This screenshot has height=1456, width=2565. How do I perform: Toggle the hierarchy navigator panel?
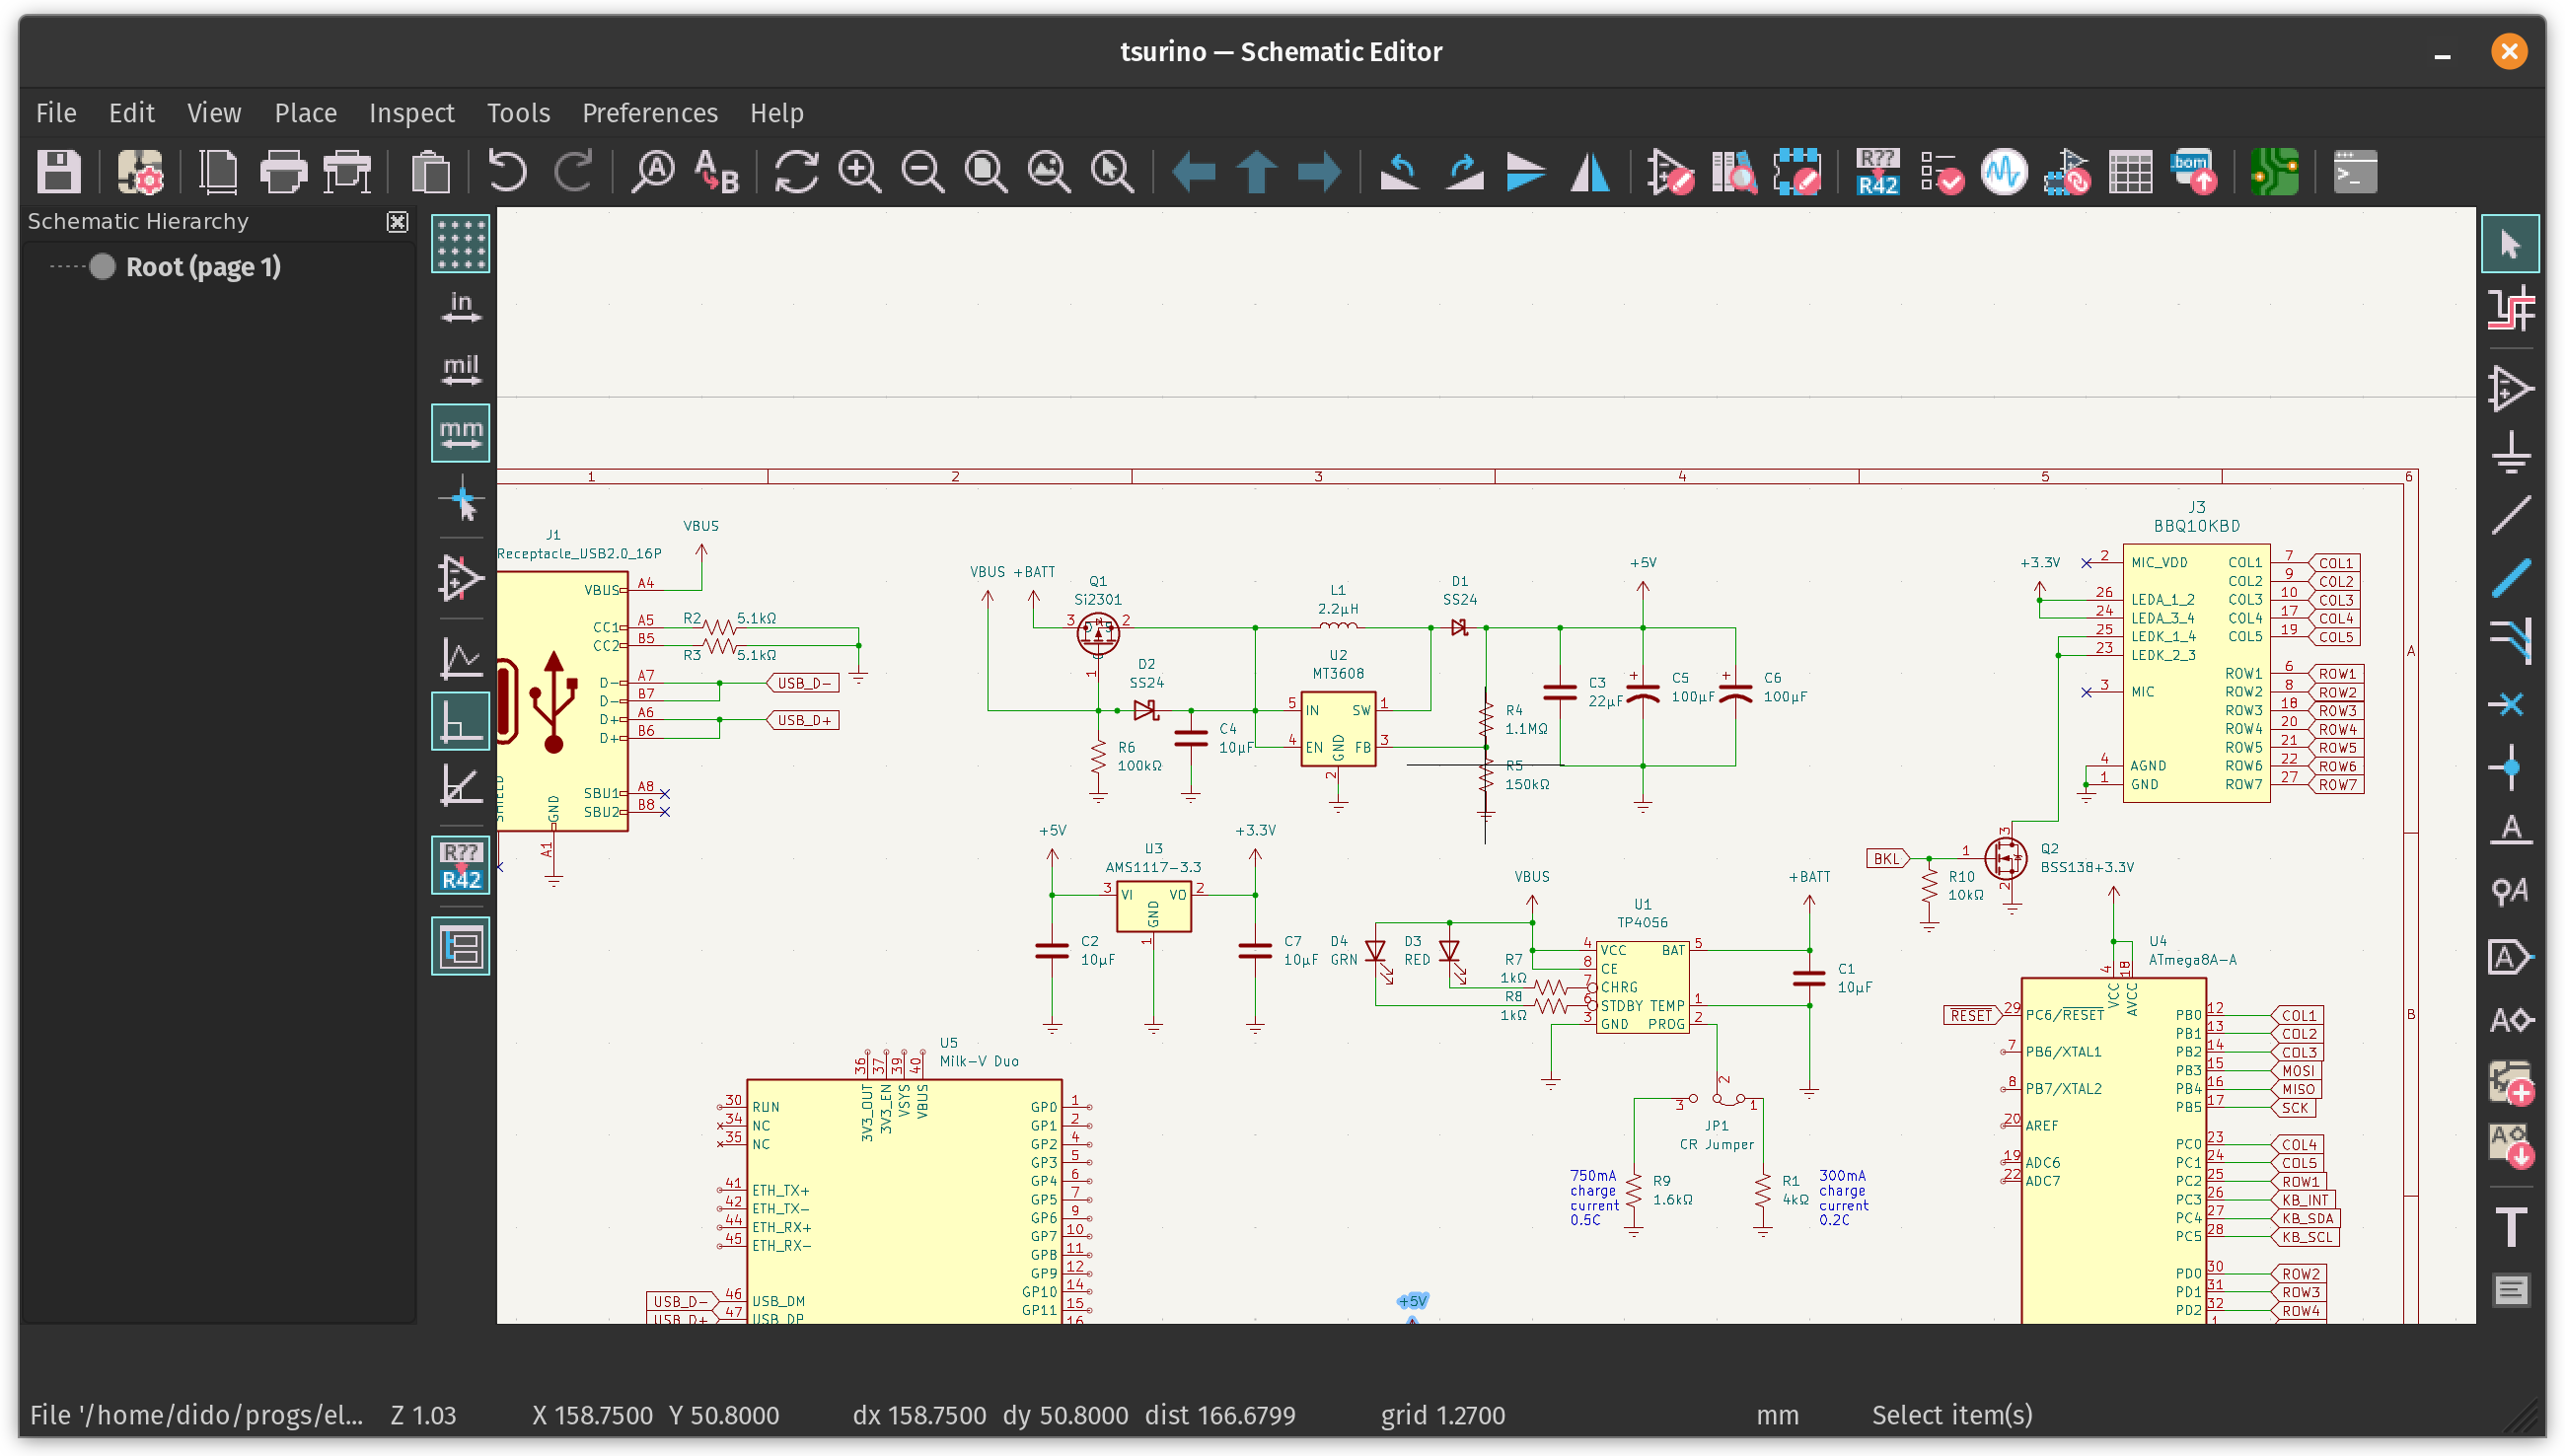(460, 946)
